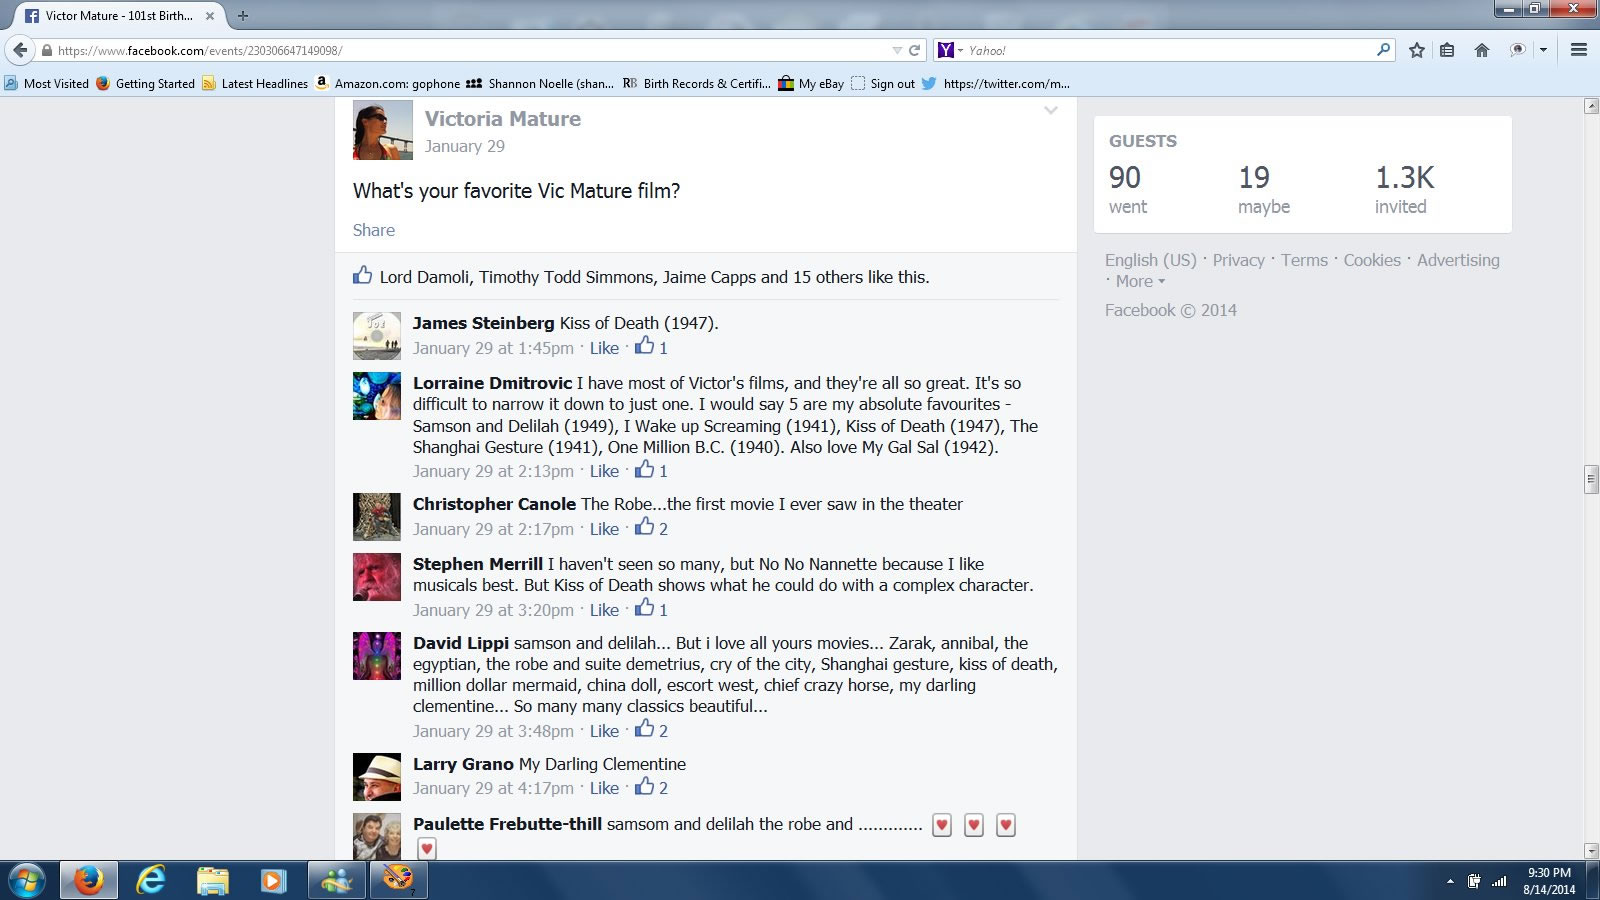Open the Shannon Noelle bookmark
Screen dimensions: 1600x900
[540, 83]
